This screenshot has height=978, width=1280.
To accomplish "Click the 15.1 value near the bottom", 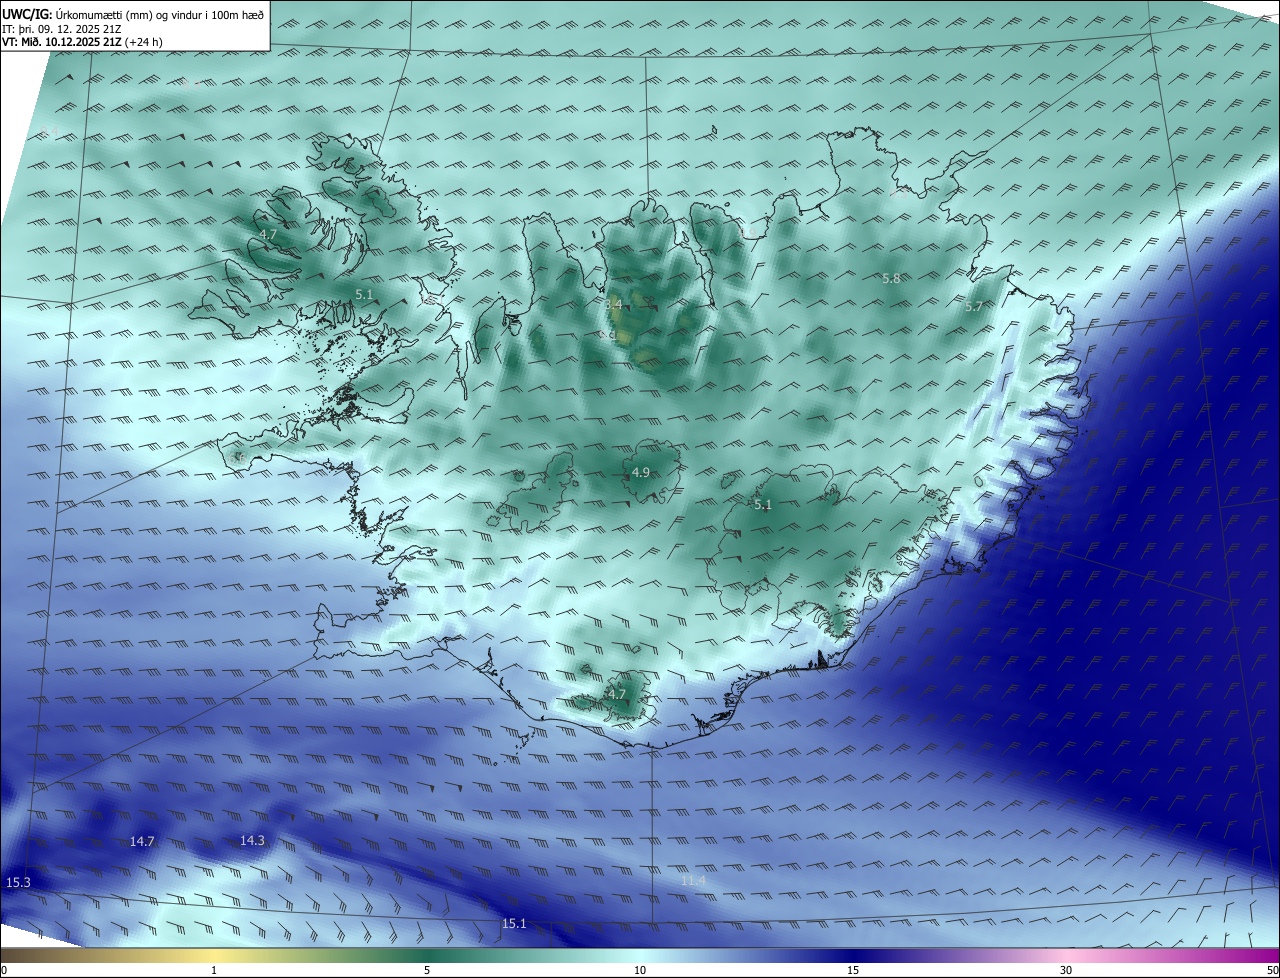I will pyautogui.click(x=514, y=923).
